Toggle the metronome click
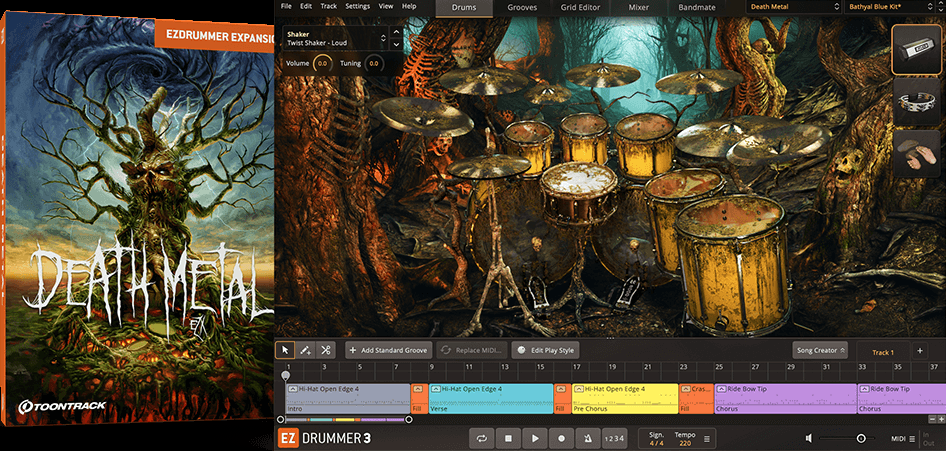The width and height of the screenshot is (946, 451). coord(588,438)
